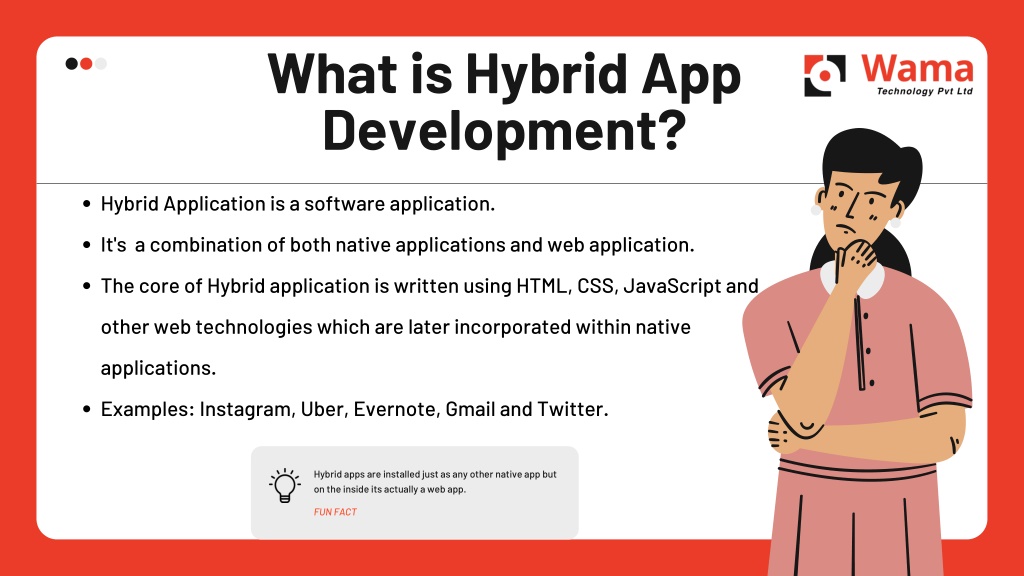The width and height of the screenshot is (1024, 576).
Task: Click "Hybrid apps are installed just as any" text
Action: [435, 475]
